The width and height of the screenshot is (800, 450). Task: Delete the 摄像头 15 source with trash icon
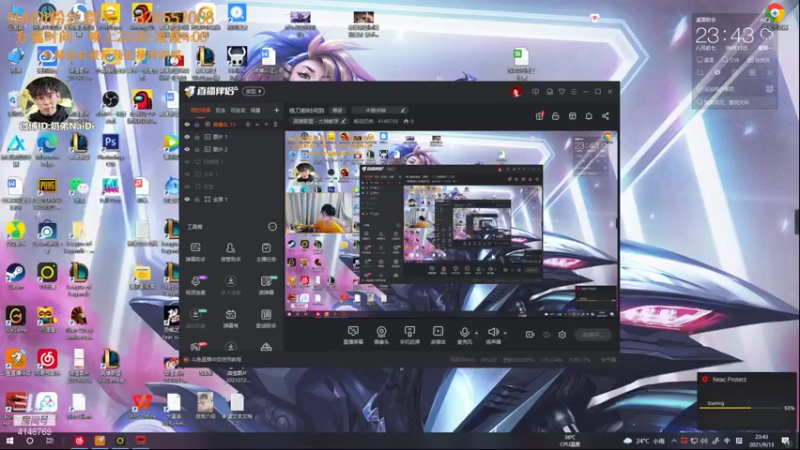pyautogui.click(x=276, y=124)
